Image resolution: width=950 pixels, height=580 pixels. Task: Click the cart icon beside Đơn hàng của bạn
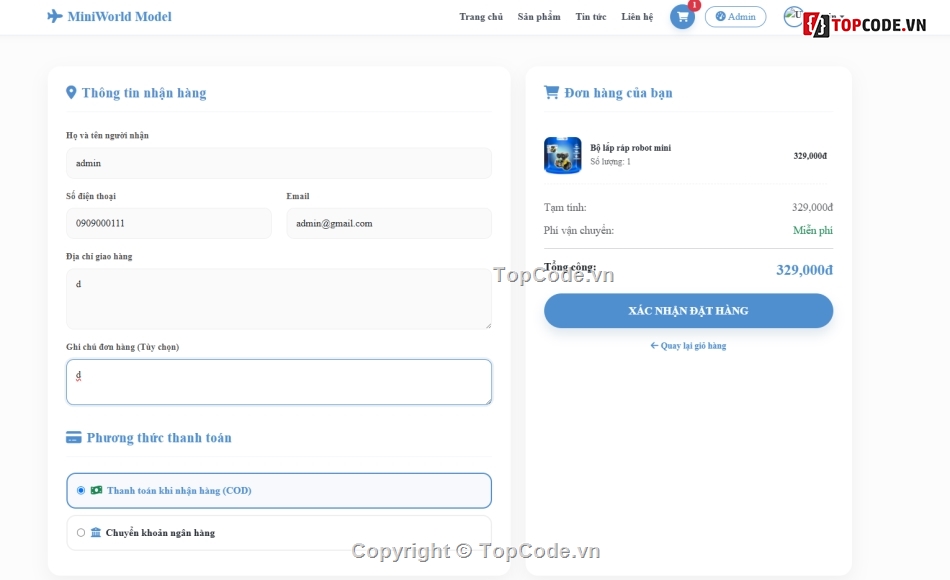coord(551,92)
